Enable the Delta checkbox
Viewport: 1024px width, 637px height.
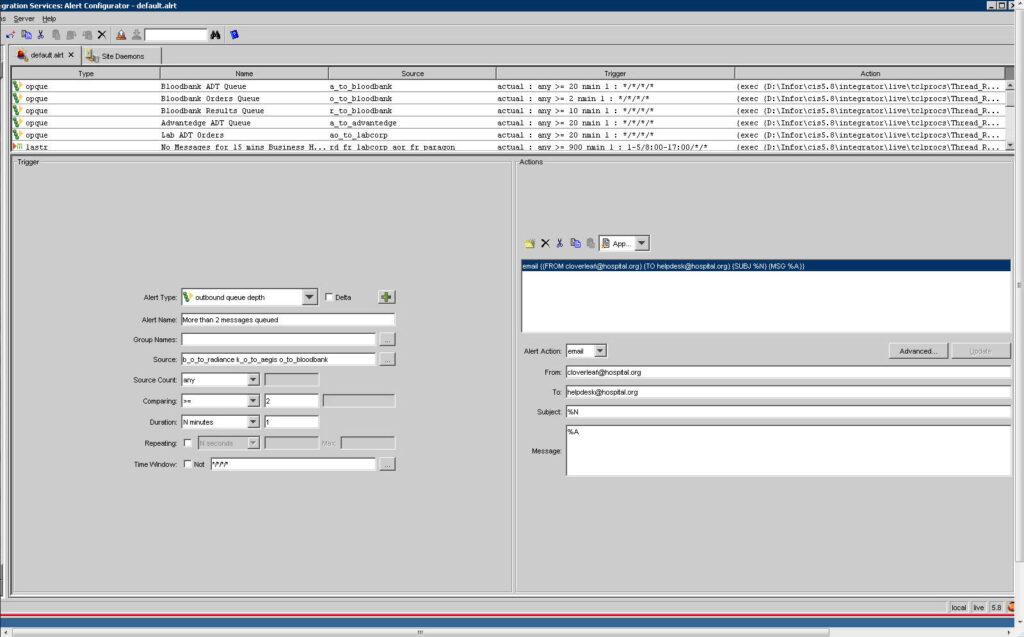pos(329,297)
